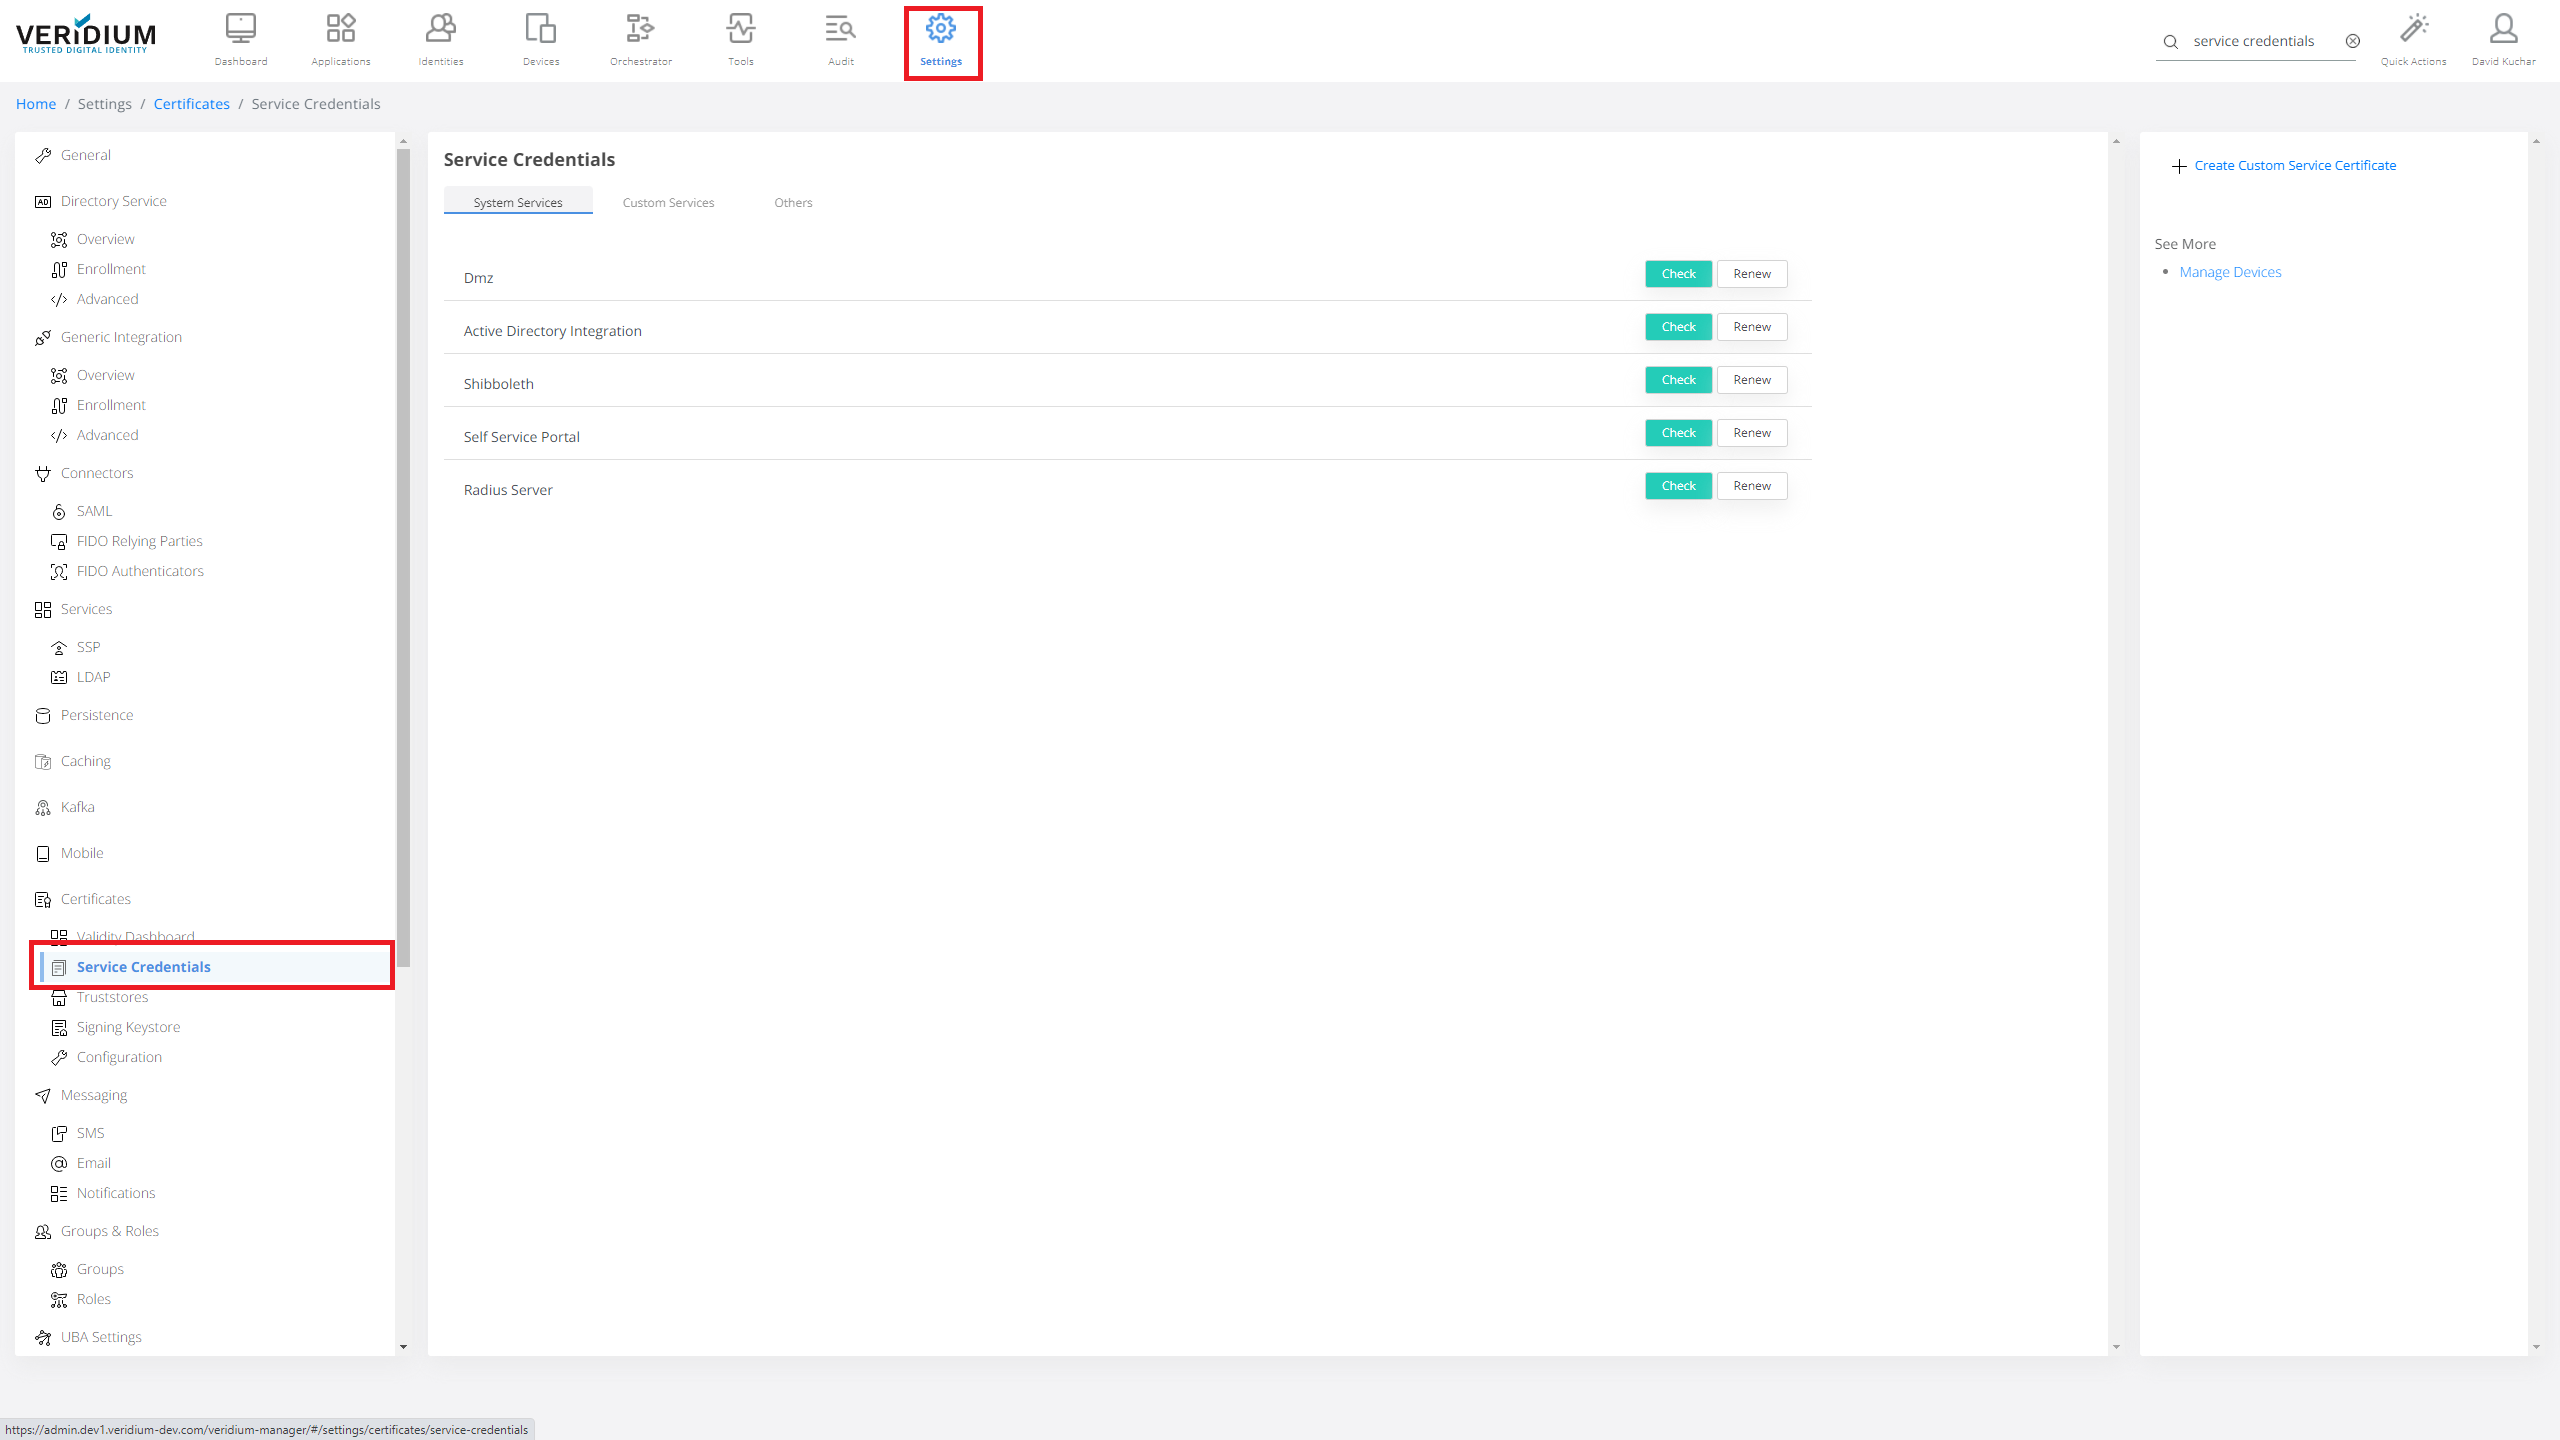
Task: Switch to the Custom Services tab
Action: 668,202
